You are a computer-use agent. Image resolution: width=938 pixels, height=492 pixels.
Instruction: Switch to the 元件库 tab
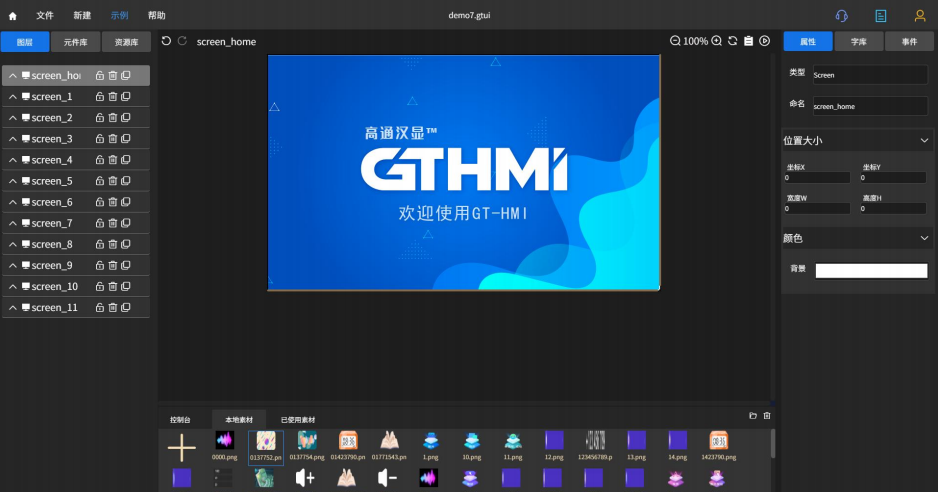[75, 42]
